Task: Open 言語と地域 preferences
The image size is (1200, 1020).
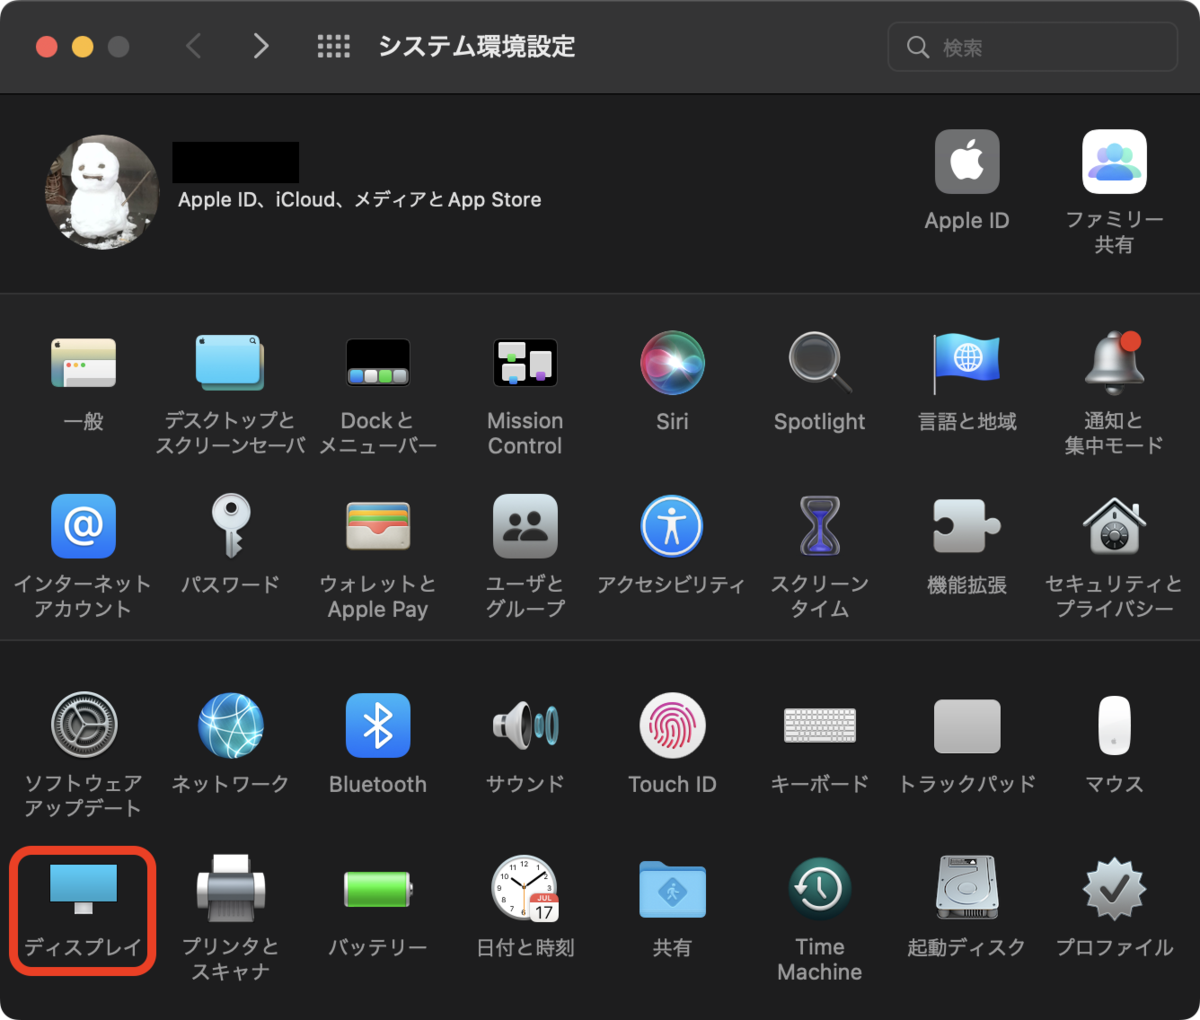Action: 967,362
